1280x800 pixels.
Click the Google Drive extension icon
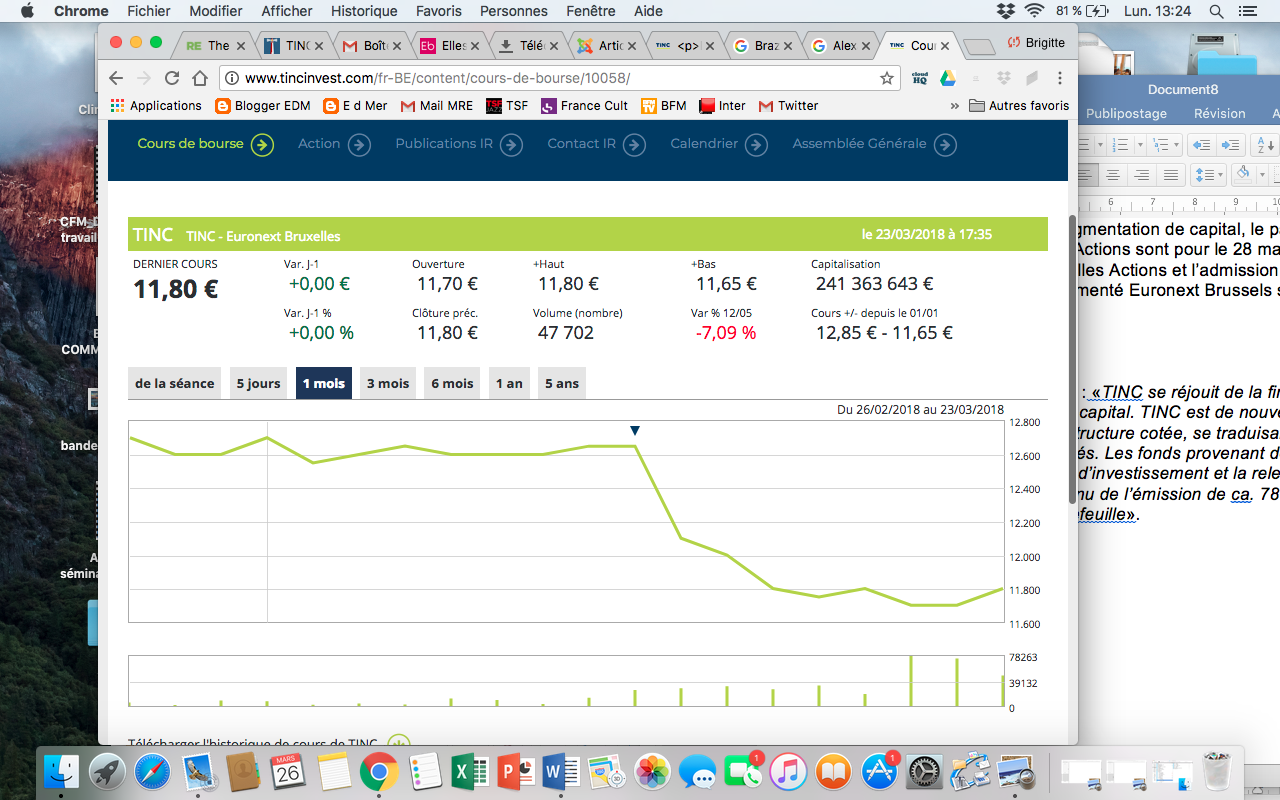(x=946, y=78)
